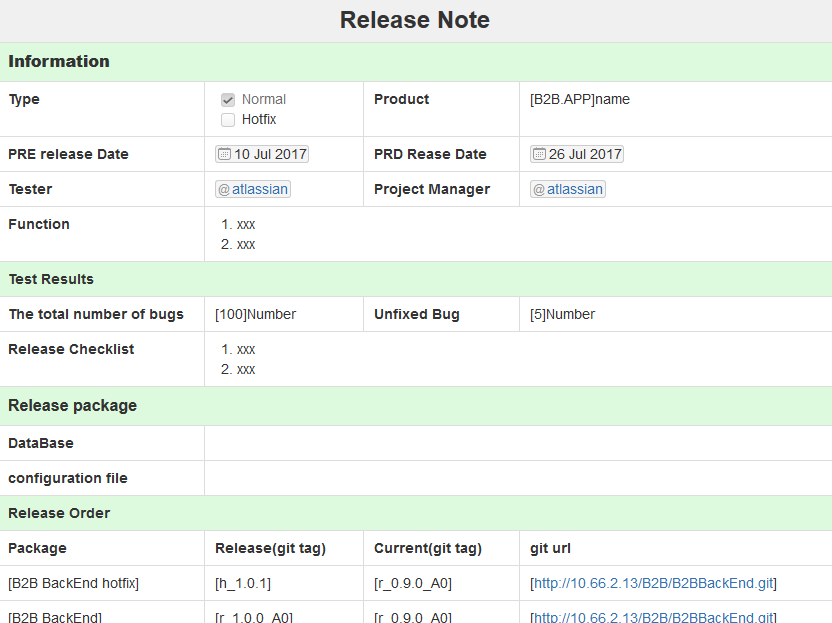Open the atlassian Tester profile link
The height and width of the screenshot is (623, 832).
click(261, 189)
